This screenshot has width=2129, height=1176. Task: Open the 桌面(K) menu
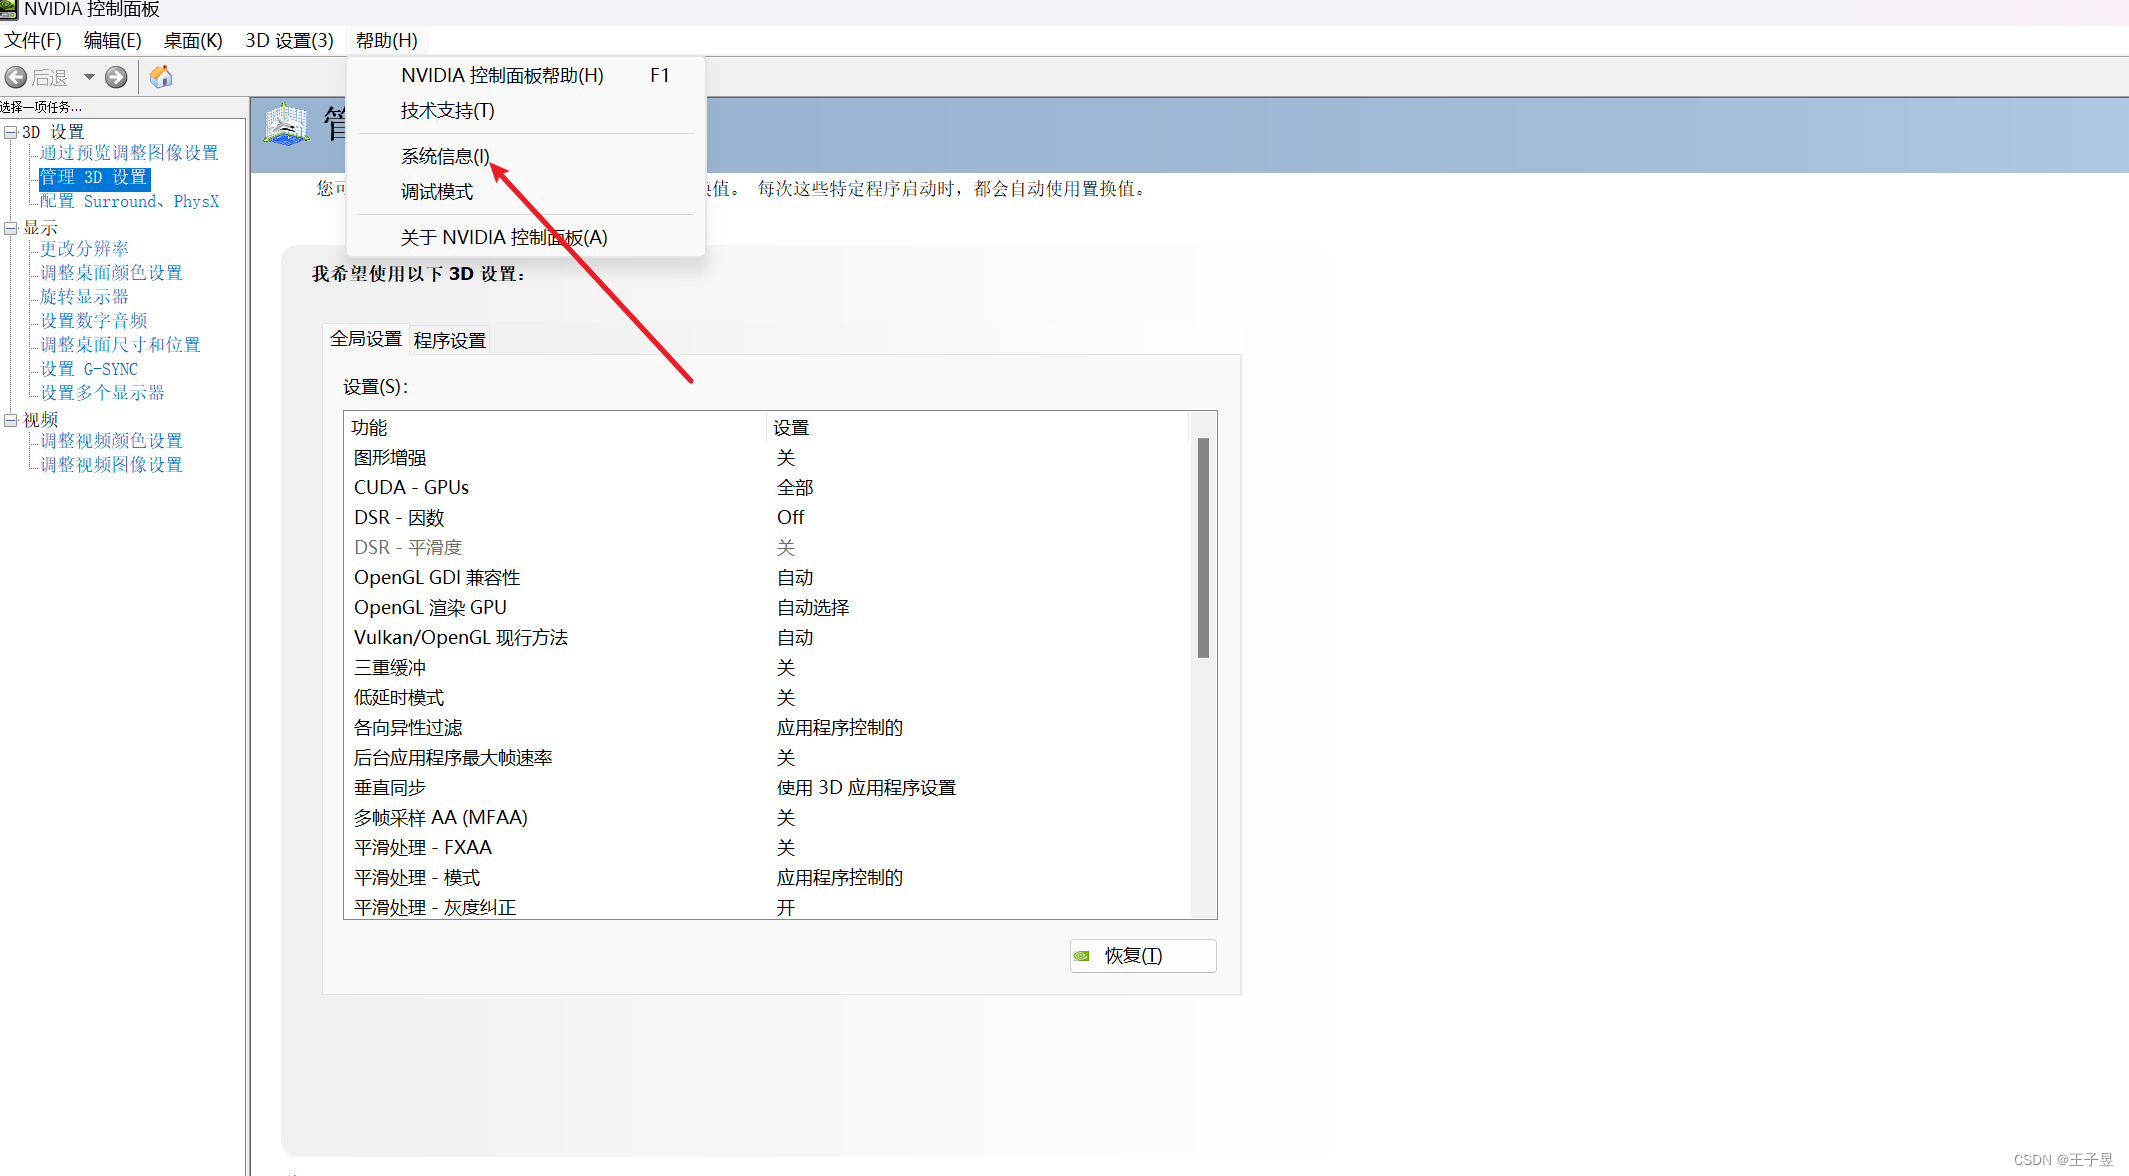193,40
